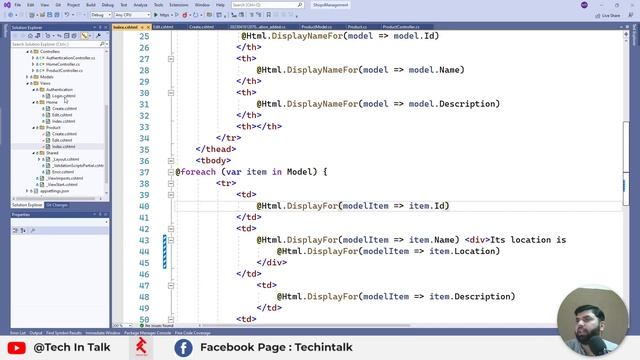Viewport: 640px width, 360px height.
Task: Open the editor zoom percentage dropdown
Action: pyautogui.click(x=122, y=326)
